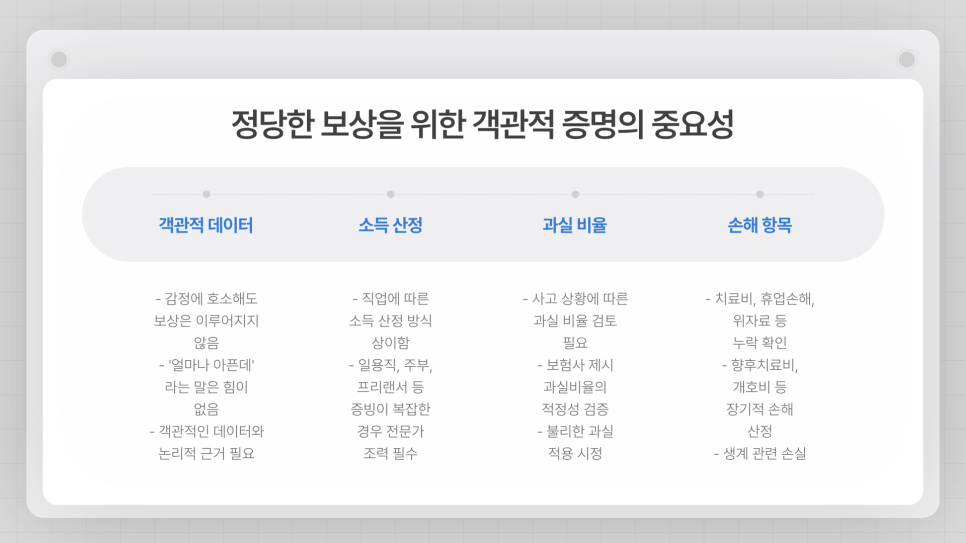Click the line '- 향후치료비,'
The height and width of the screenshot is (543, 966).
tap(760, 365)
